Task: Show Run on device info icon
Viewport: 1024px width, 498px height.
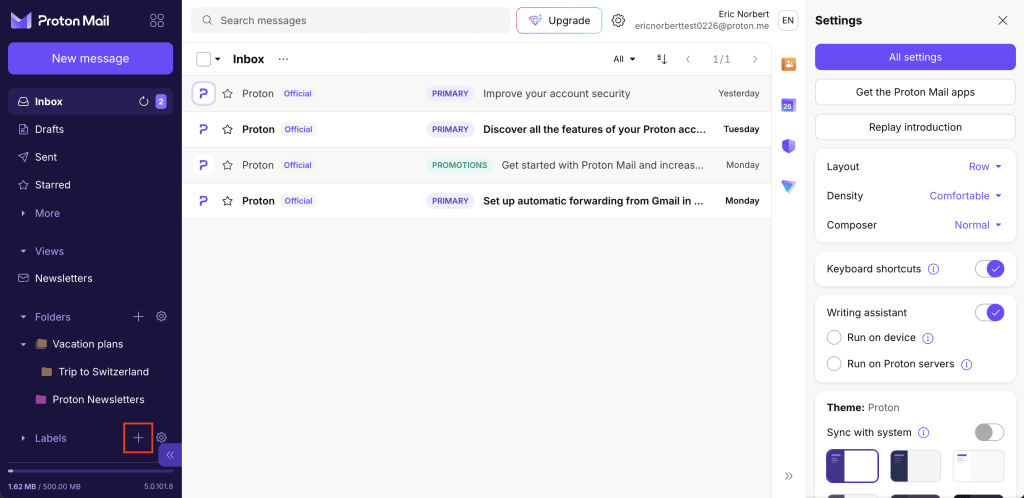Action: pyautogui.click(x=927, y=338)
